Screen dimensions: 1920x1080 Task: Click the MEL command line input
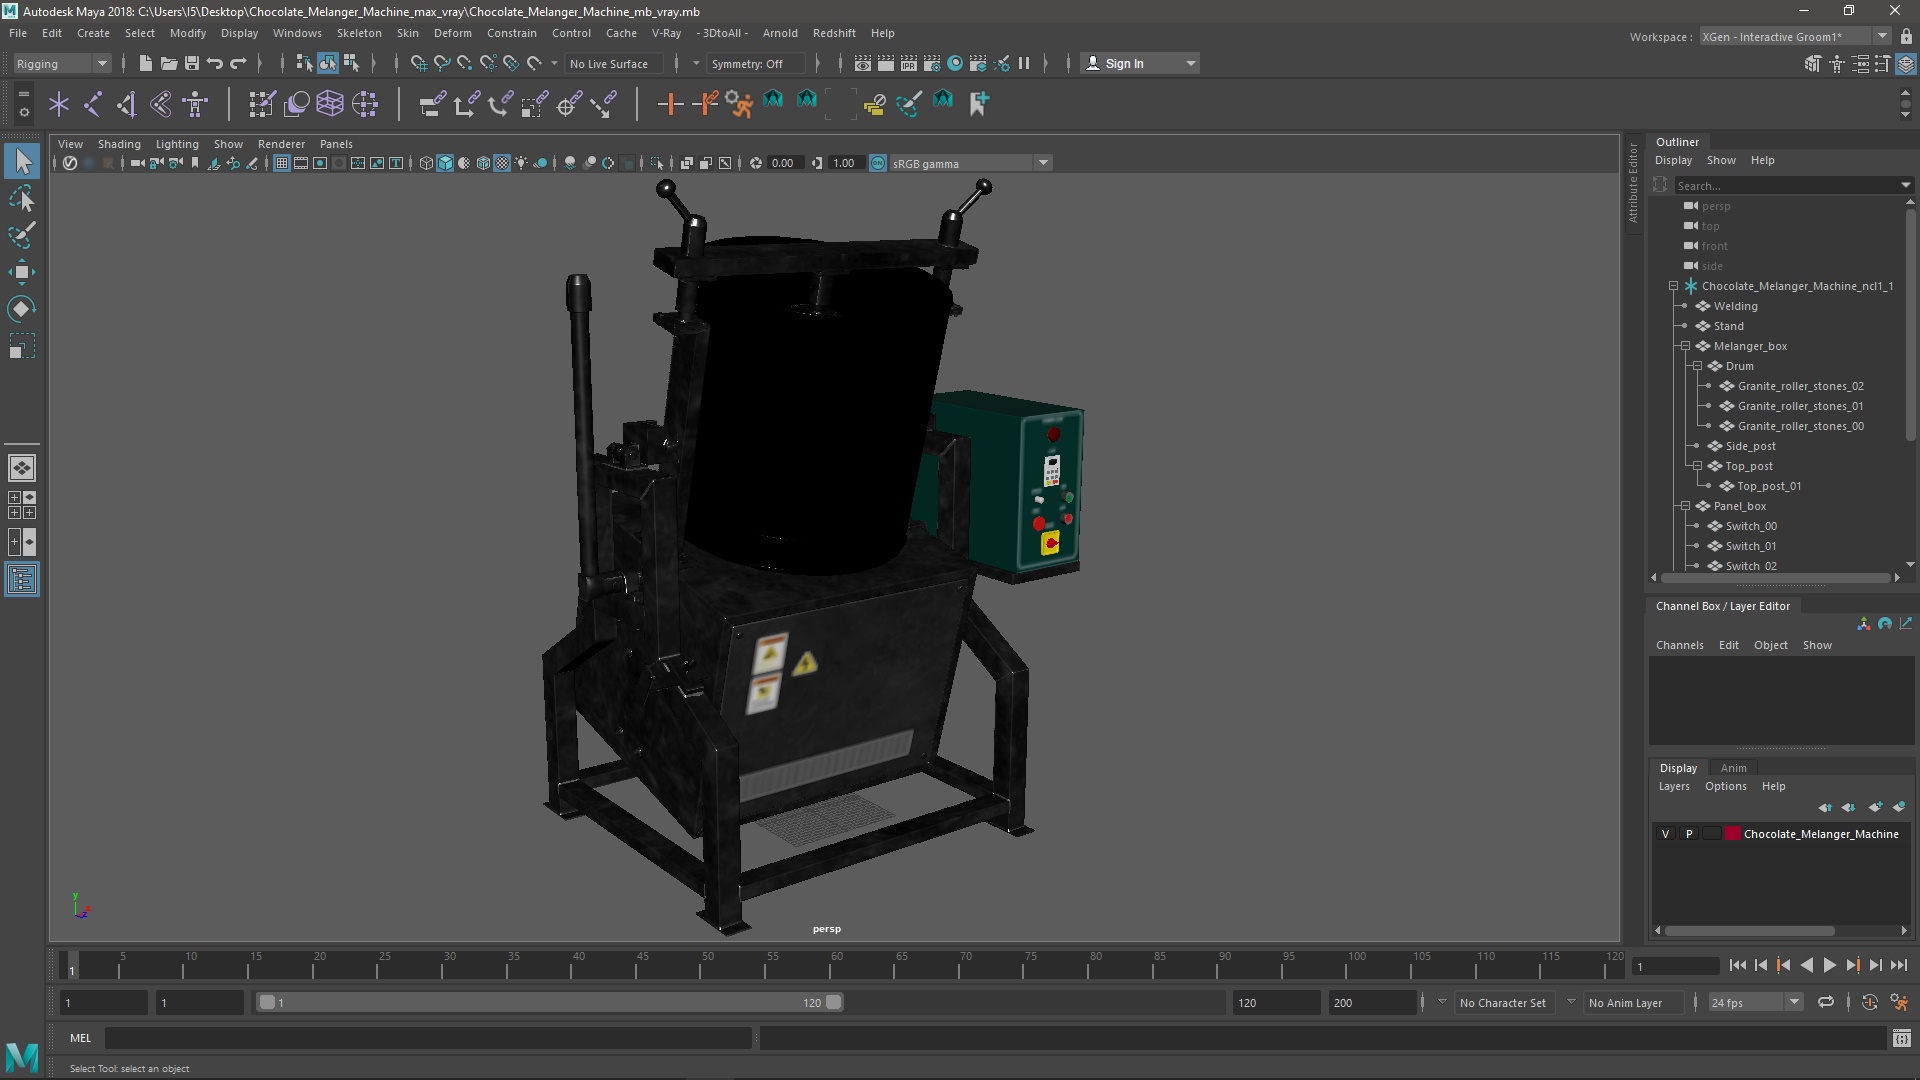pyautogui.click(x=428, y=1039)
